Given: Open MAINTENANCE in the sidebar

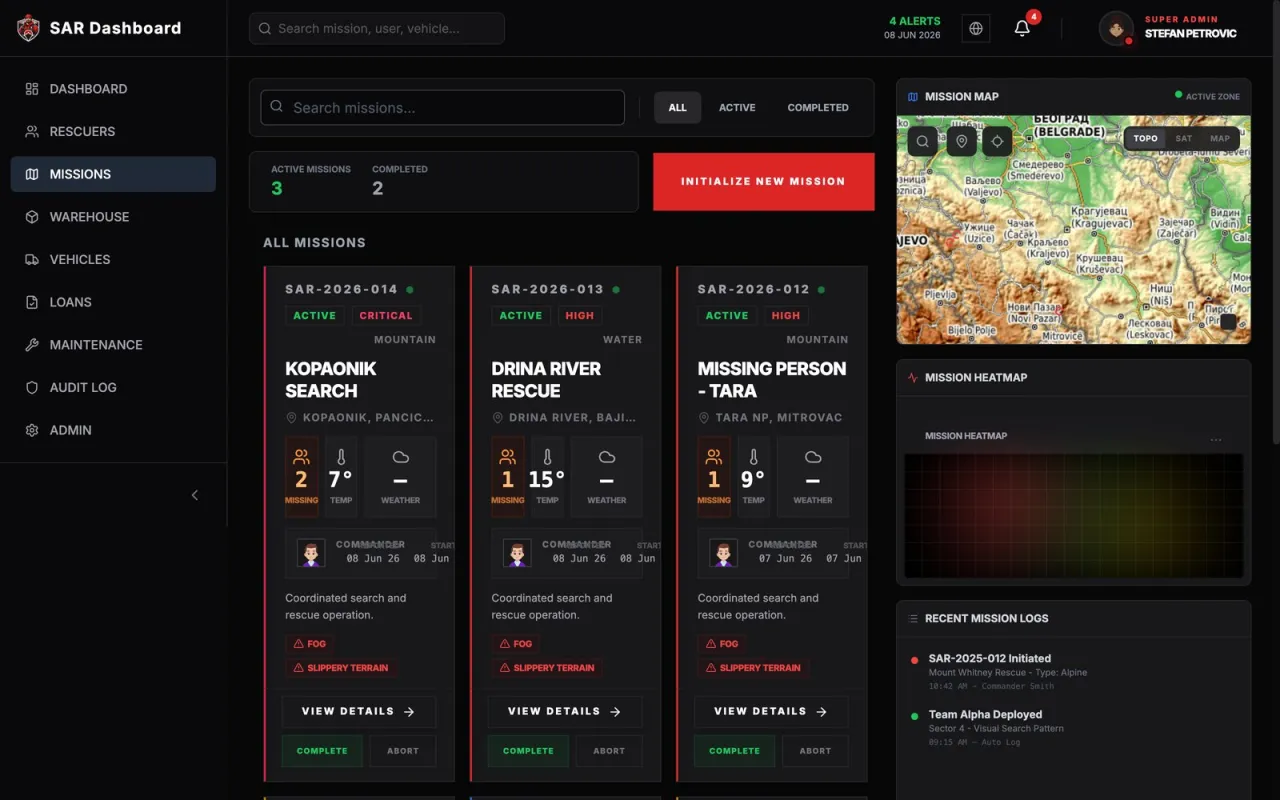Looking at the screenshot, I should pyautogui.click(x=113, y=345).
